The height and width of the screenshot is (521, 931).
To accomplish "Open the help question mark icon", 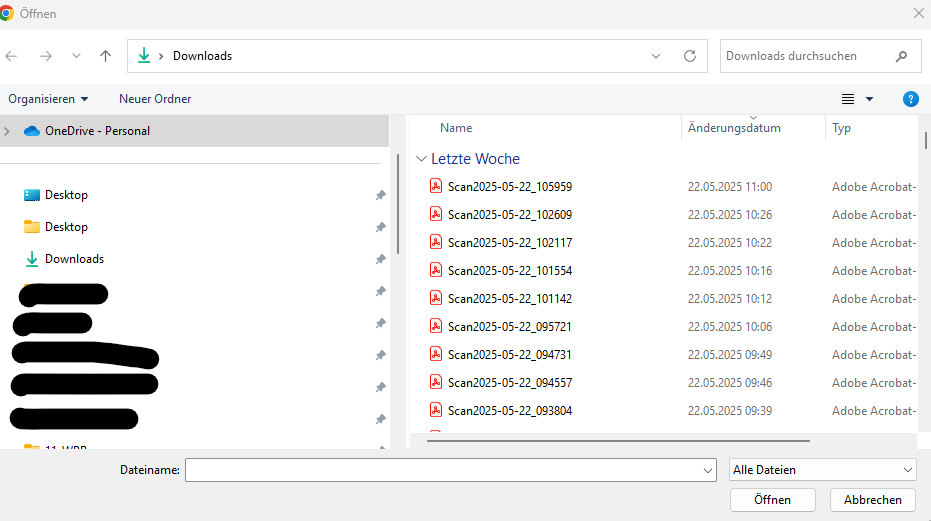I will (x=910, y=99).
